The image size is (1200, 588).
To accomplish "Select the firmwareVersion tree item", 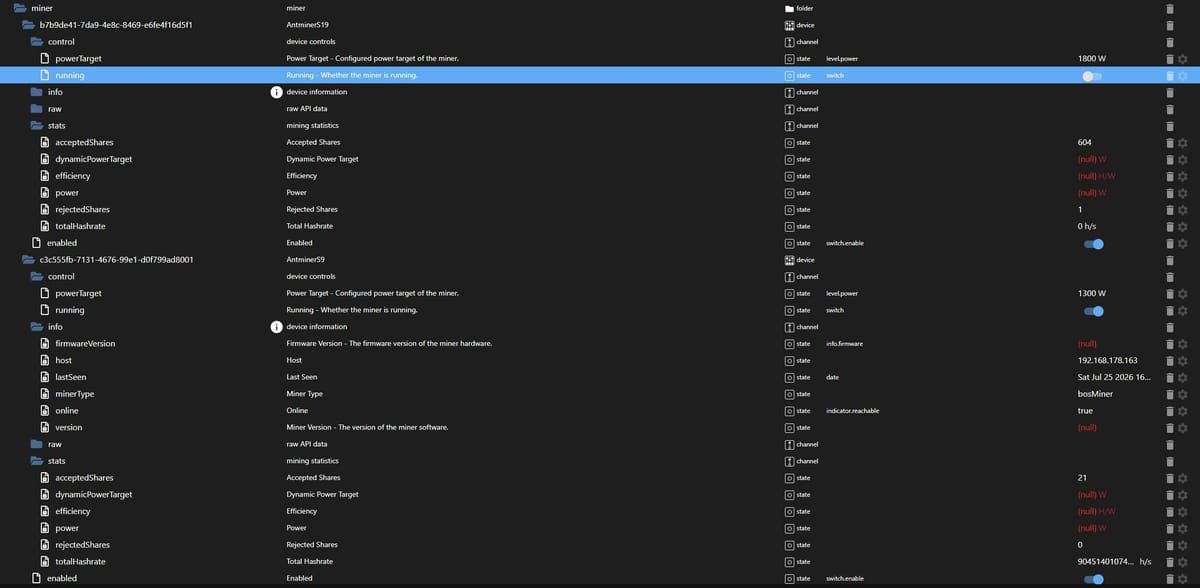I will click(85, 343).
